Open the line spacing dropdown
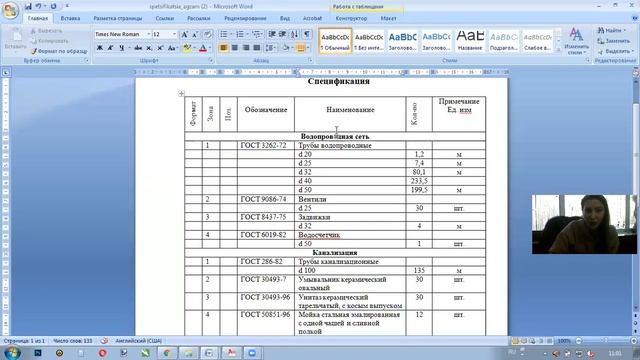 pyautogui.click(x=271, y=48)
